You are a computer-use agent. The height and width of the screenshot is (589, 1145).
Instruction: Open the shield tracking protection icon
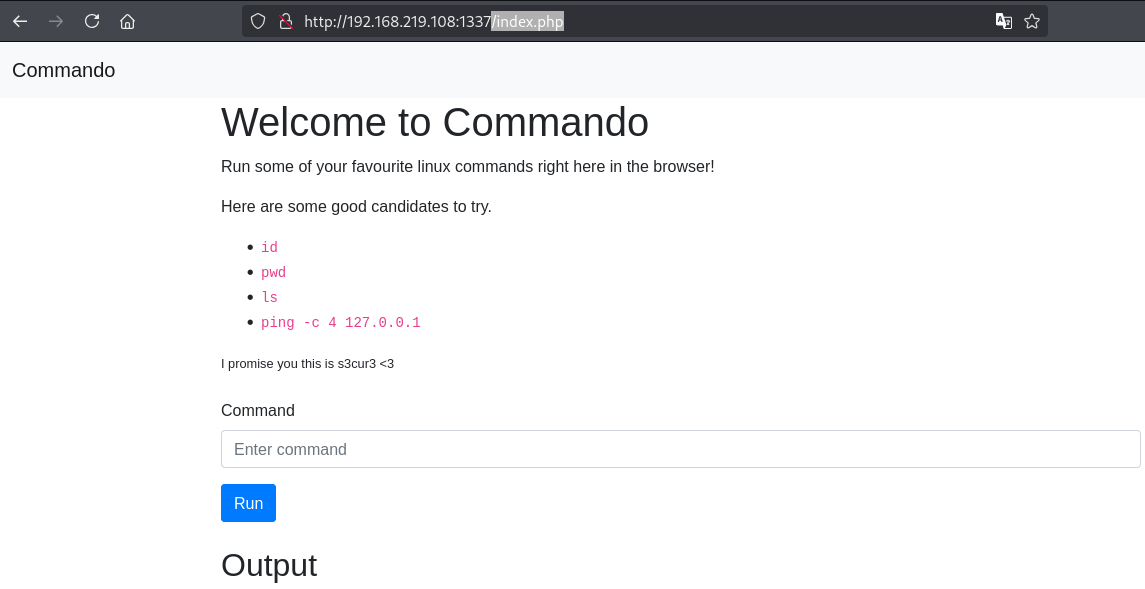pyautogui.click(x=258, y=21)
